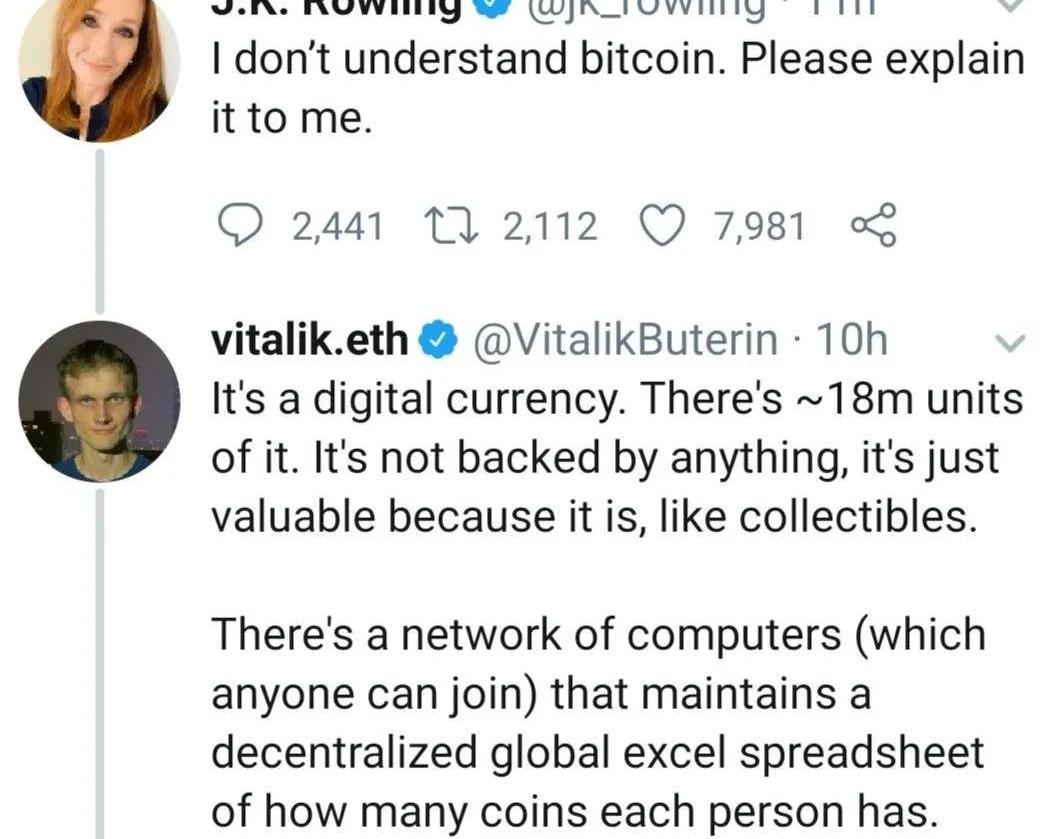This screenshot has height=839, width=1062.
Task: Click the reply speech bubble icon
Action: 240,226
